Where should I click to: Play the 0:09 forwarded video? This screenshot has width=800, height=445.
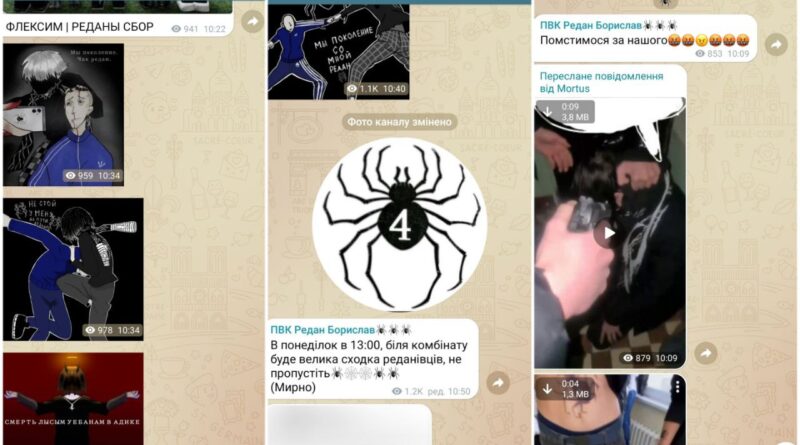(609, 234)
